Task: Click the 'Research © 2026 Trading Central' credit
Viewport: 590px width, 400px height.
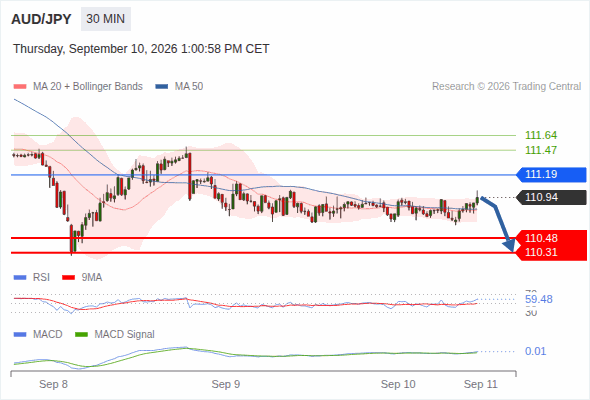Action: (506, 87)
